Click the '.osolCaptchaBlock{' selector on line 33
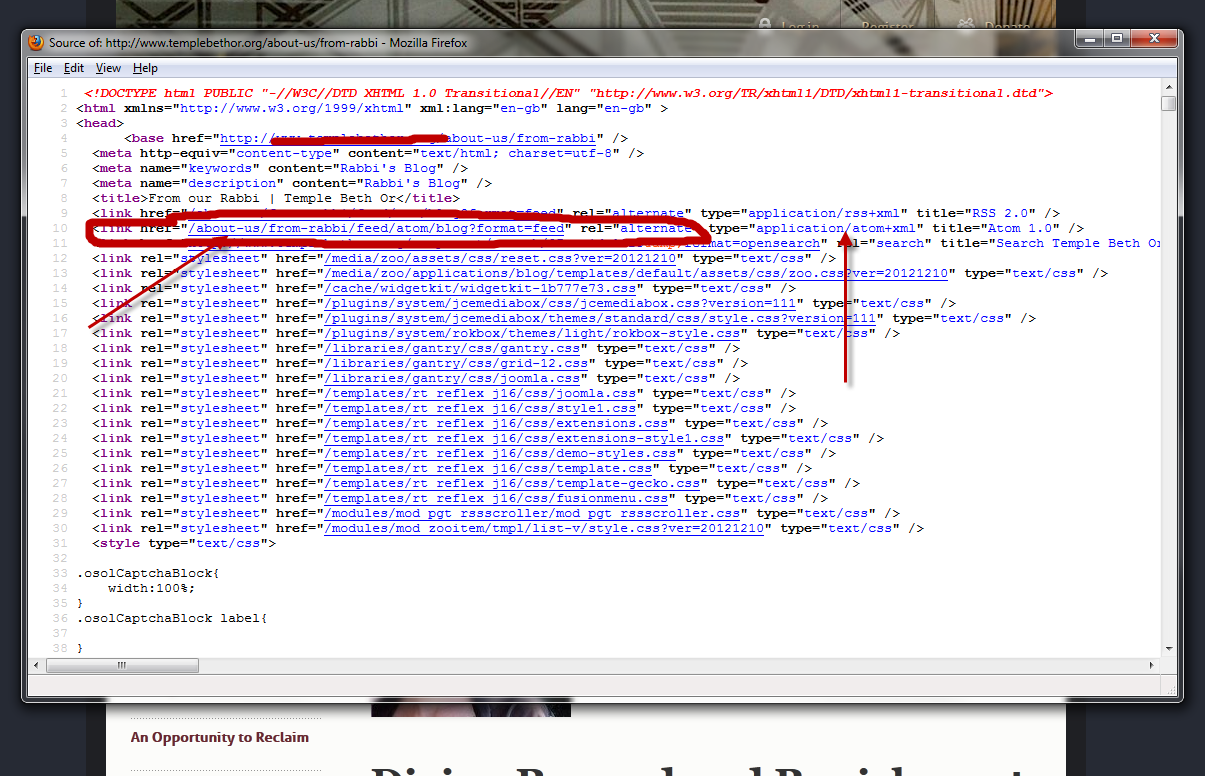The height and width of the screenshot is (776, 1205). pyautogui.click(x=148, y=573)
